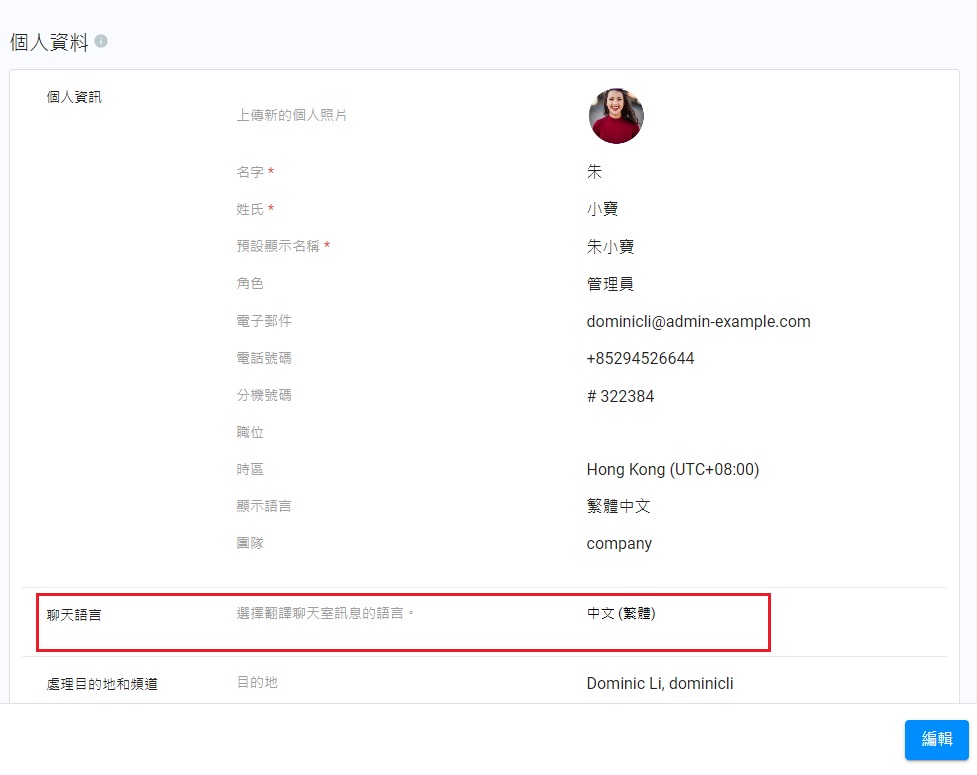Click the extension value # 322384

tap(621, 396)
